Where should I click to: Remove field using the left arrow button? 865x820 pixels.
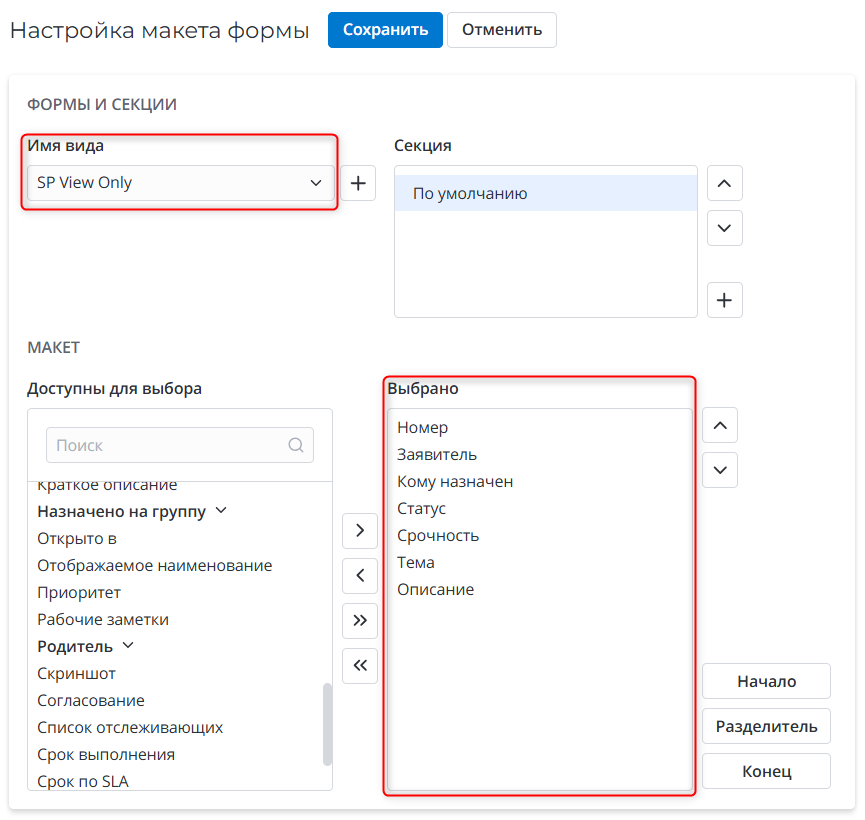click(360, 575)
